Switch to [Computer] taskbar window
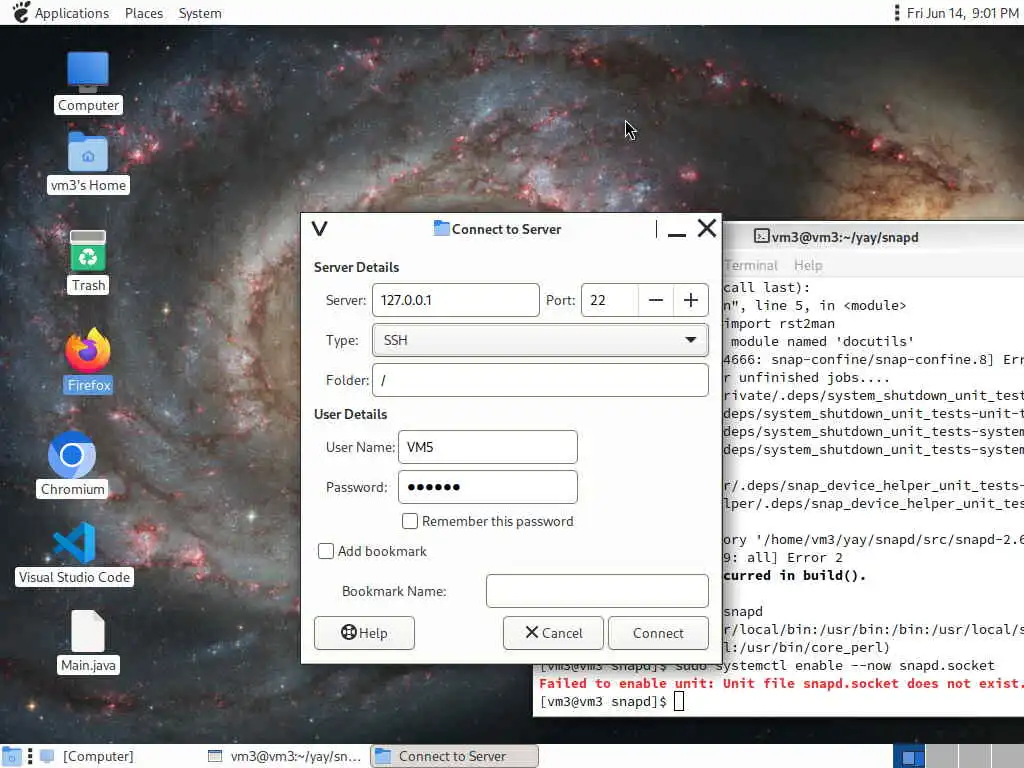Image resolution: width=1024 pixels, height=768 pixels. [x=88, y=756]
